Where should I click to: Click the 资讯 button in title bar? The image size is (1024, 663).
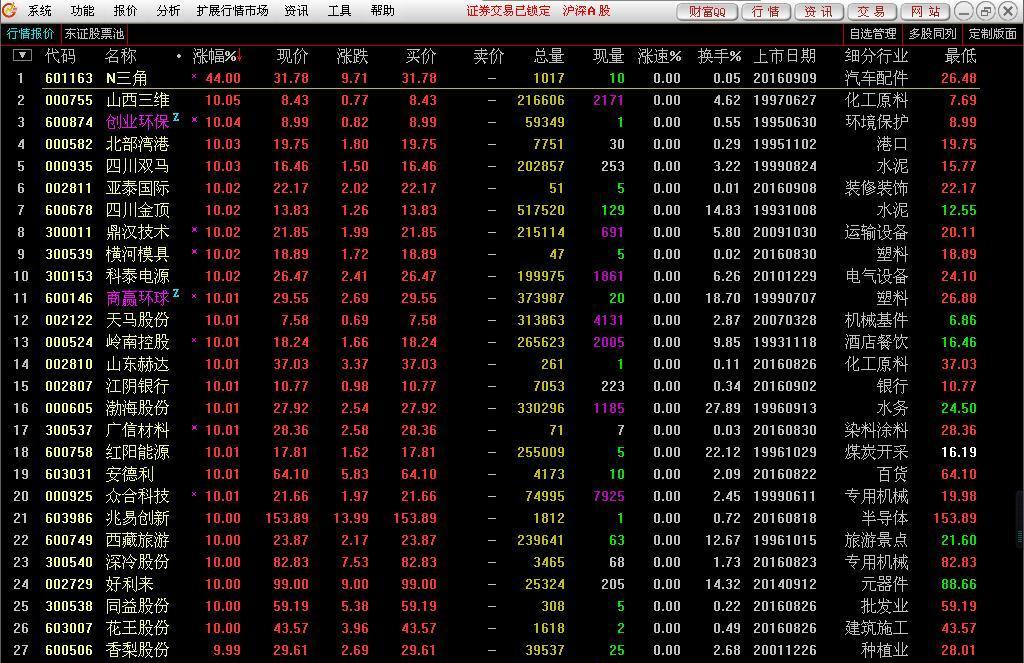click(x=819, y=11)
